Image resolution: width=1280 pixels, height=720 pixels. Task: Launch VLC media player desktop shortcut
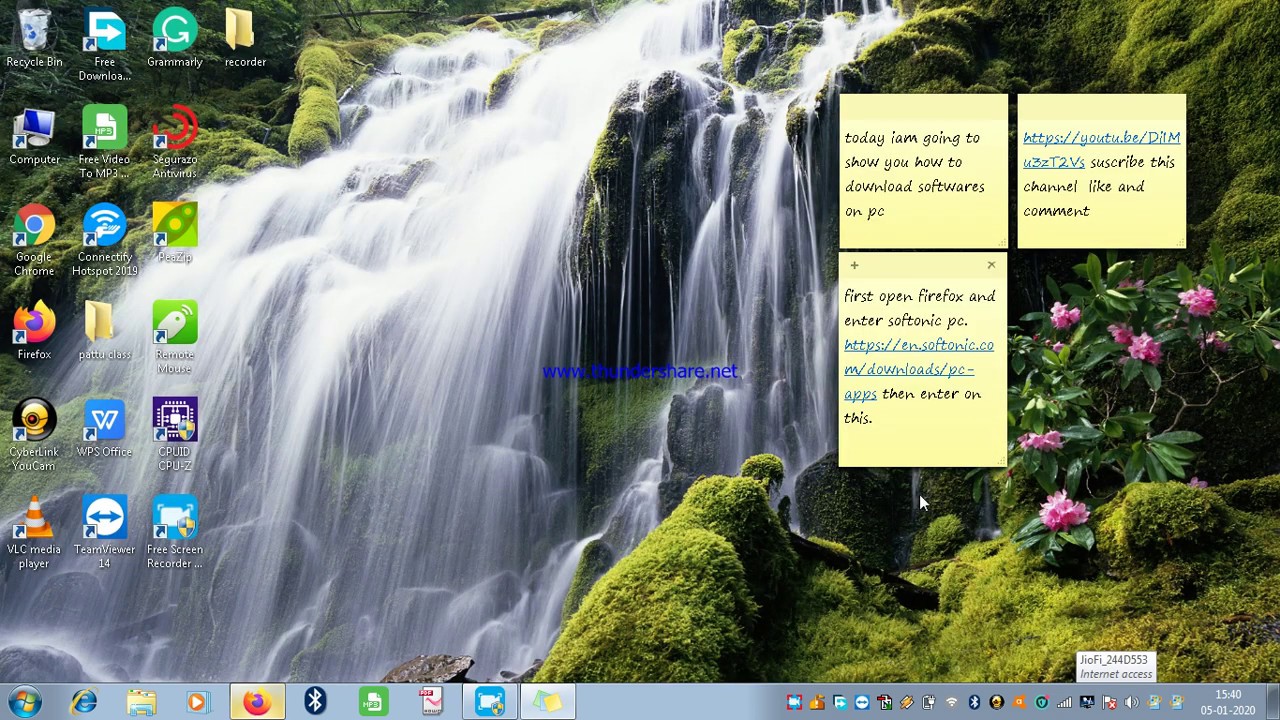coord(34,532)
